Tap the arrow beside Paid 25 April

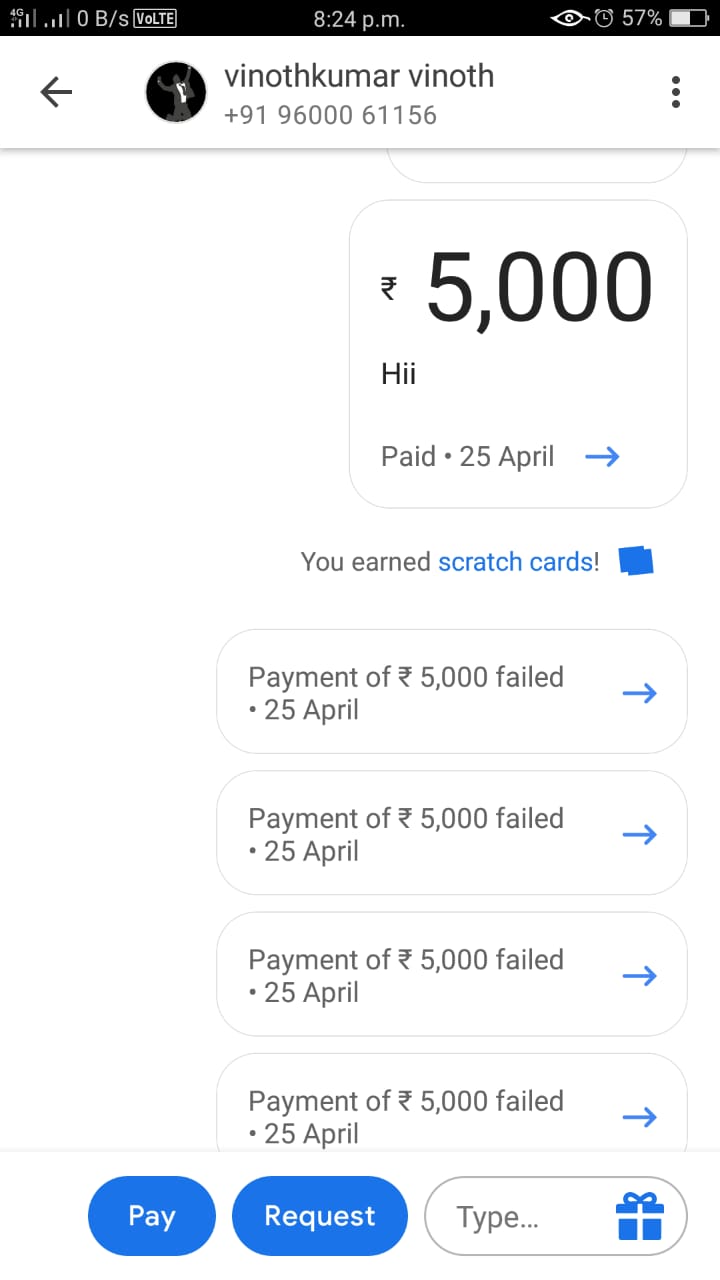pyautogui.click(x=602, y=457)
